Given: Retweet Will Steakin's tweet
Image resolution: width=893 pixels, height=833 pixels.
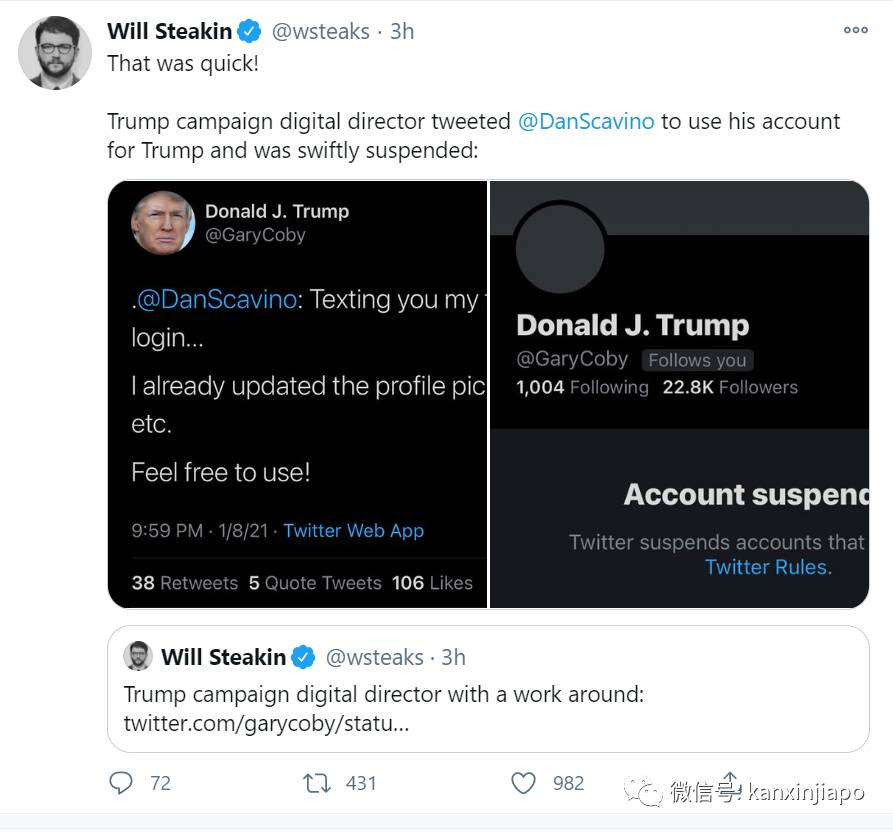Looking at the screenshot, I should (x=317, y=782).
